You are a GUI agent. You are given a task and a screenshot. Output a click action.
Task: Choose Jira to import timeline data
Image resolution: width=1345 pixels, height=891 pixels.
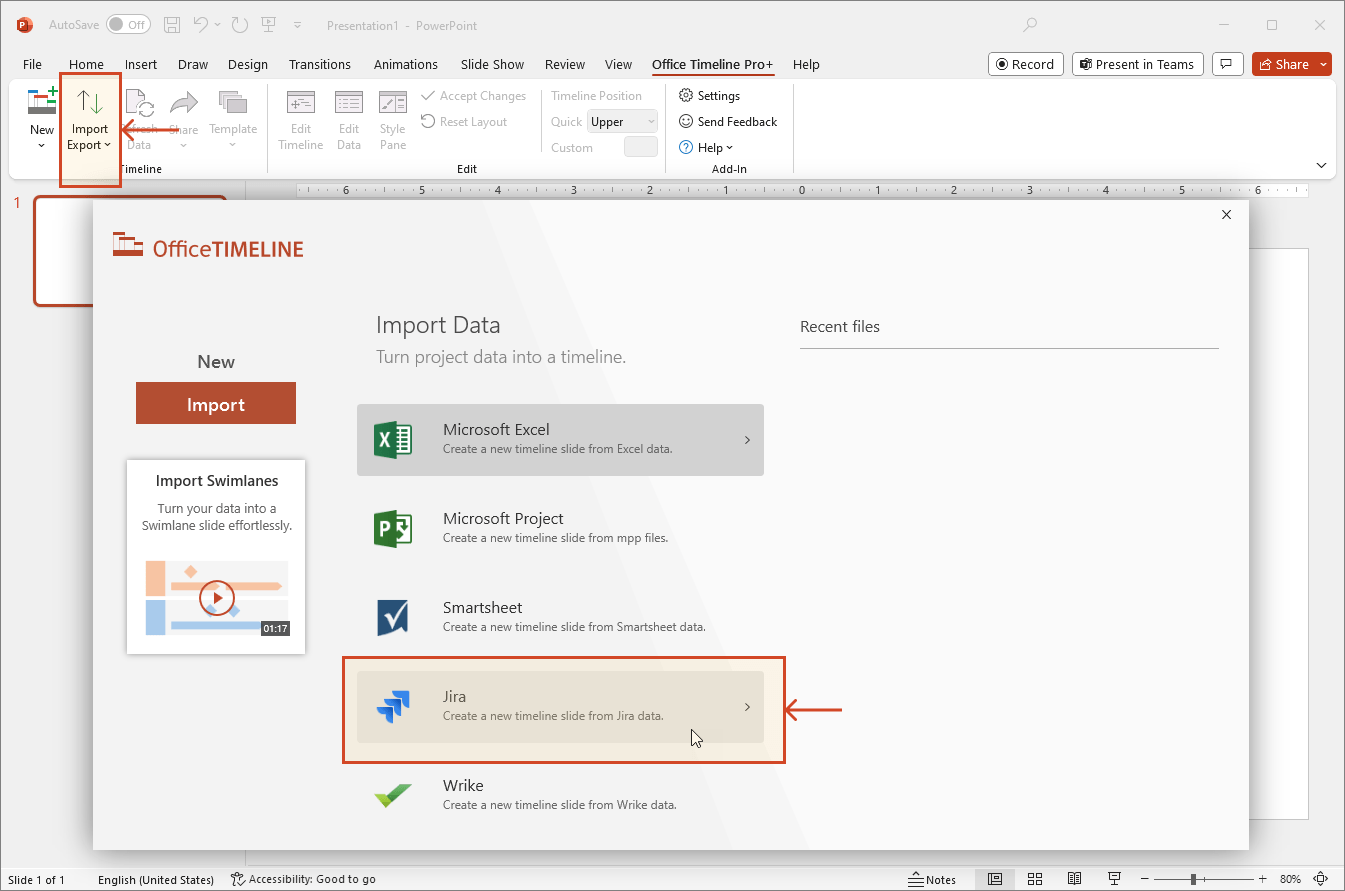click(x=560, y=706)
